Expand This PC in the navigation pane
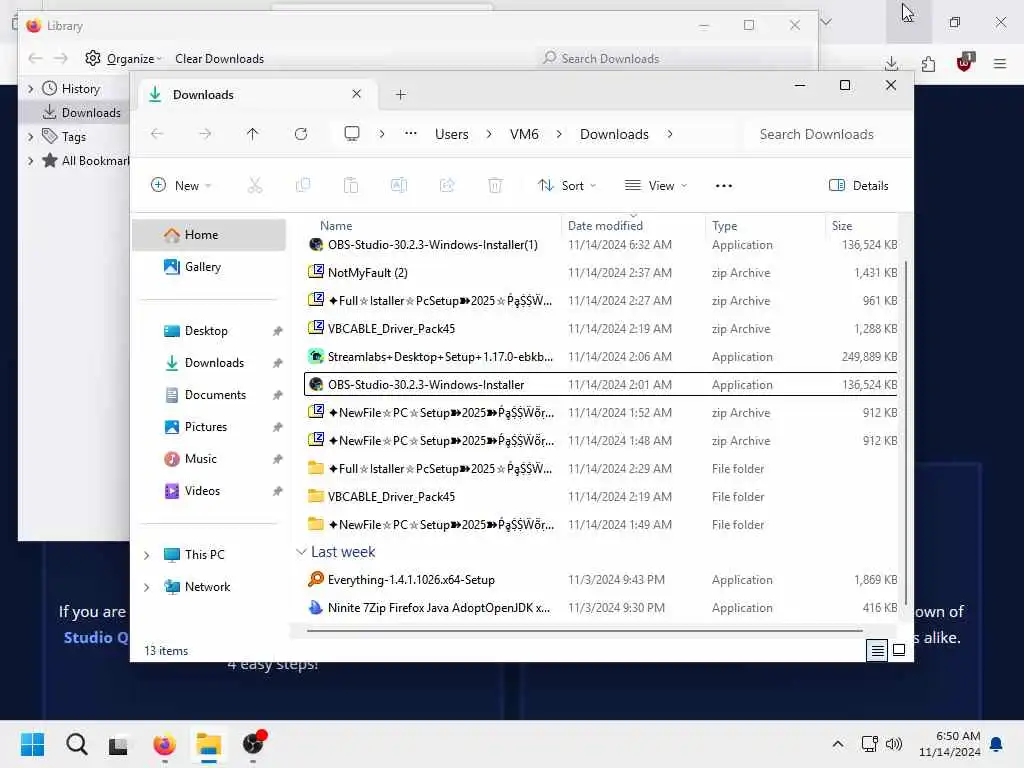 tap(147, 555)
